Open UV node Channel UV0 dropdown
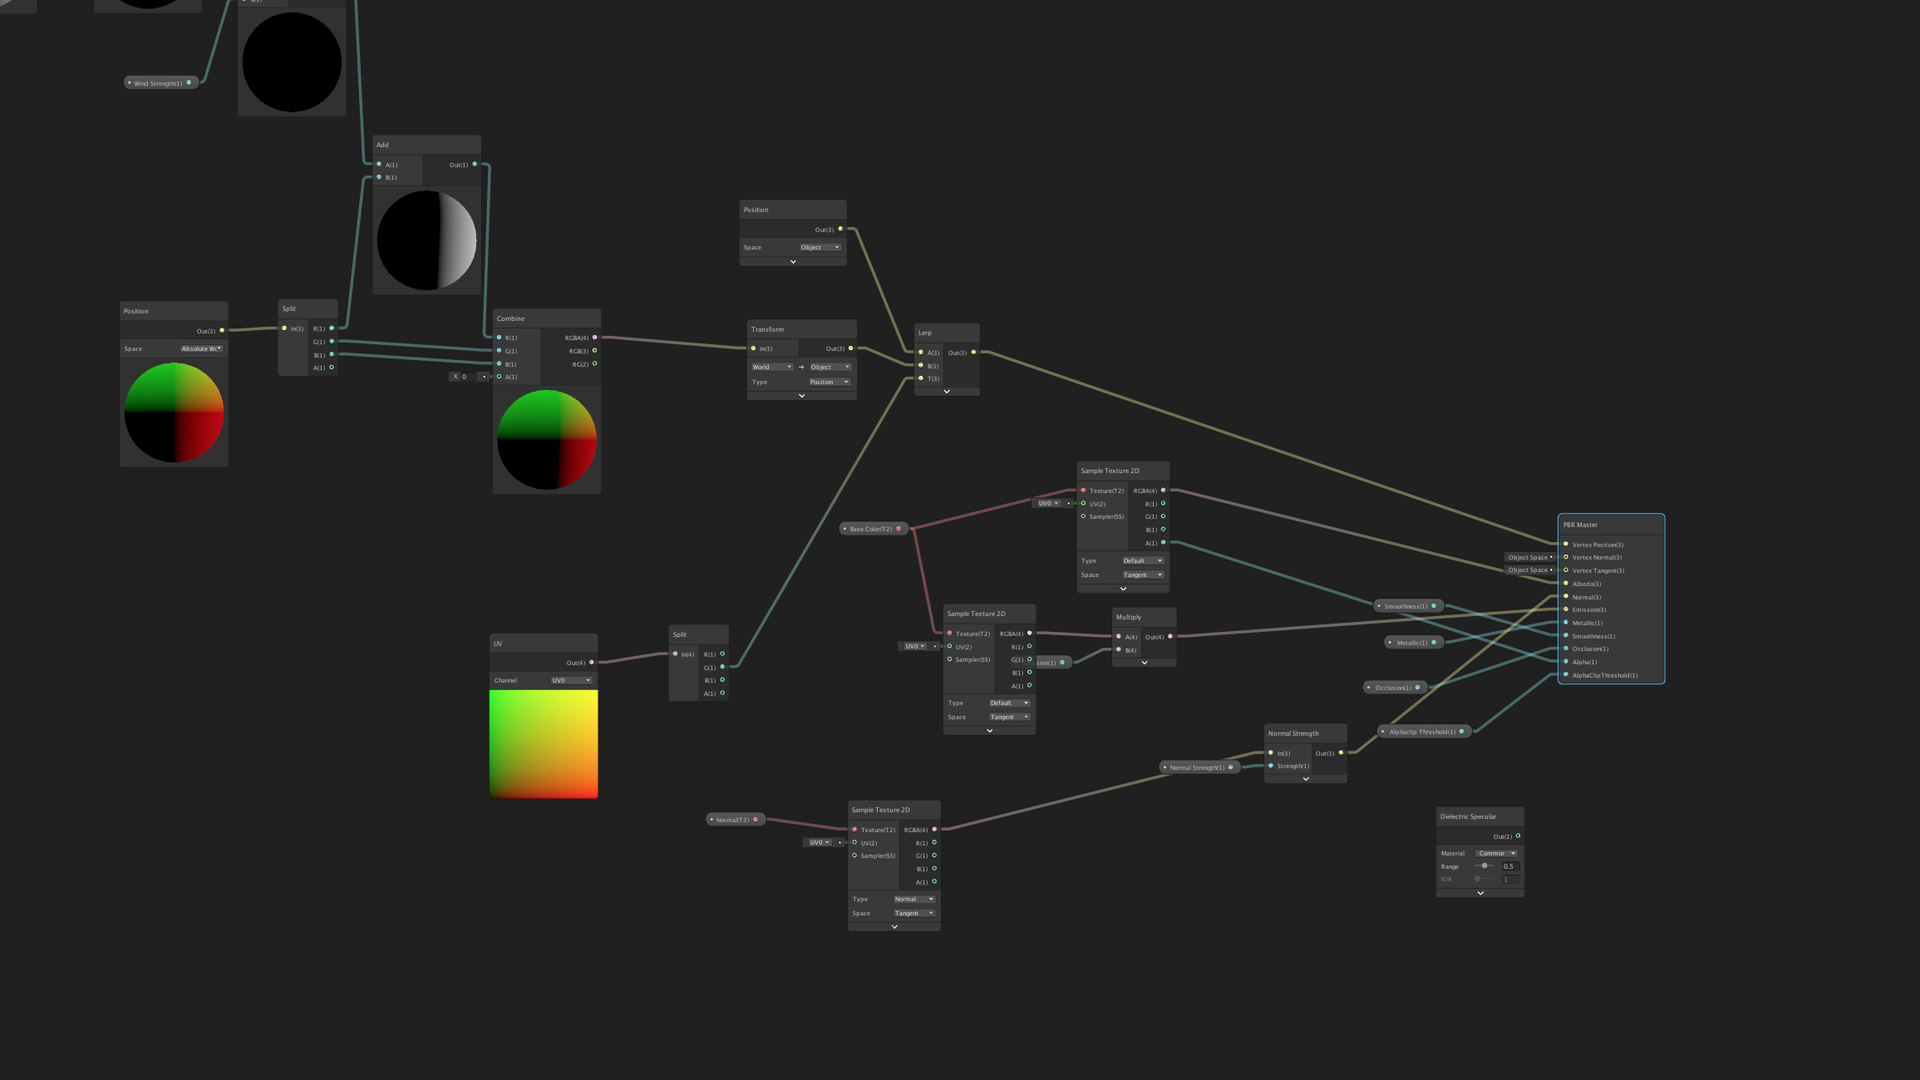Viewport: 1920px width, 1080px height. coord(571,680)
